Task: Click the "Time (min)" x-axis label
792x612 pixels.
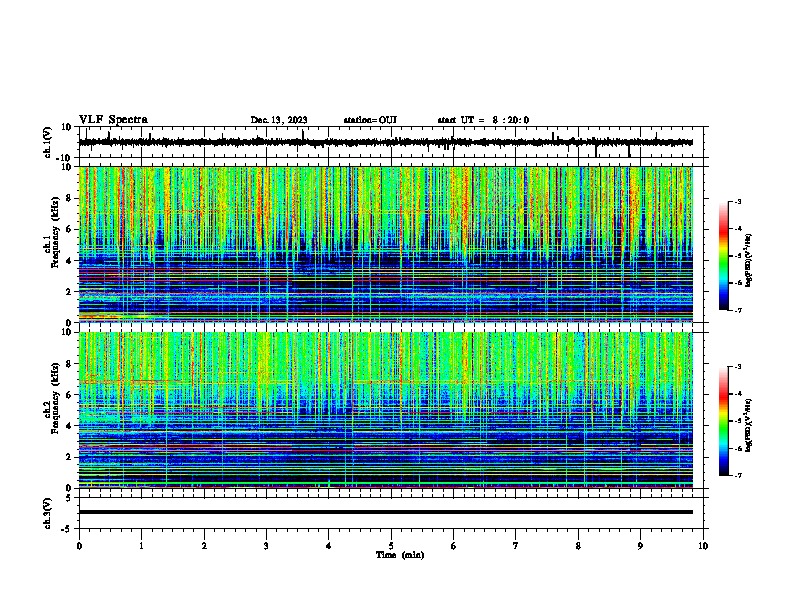Action: [x=400, y=555]
